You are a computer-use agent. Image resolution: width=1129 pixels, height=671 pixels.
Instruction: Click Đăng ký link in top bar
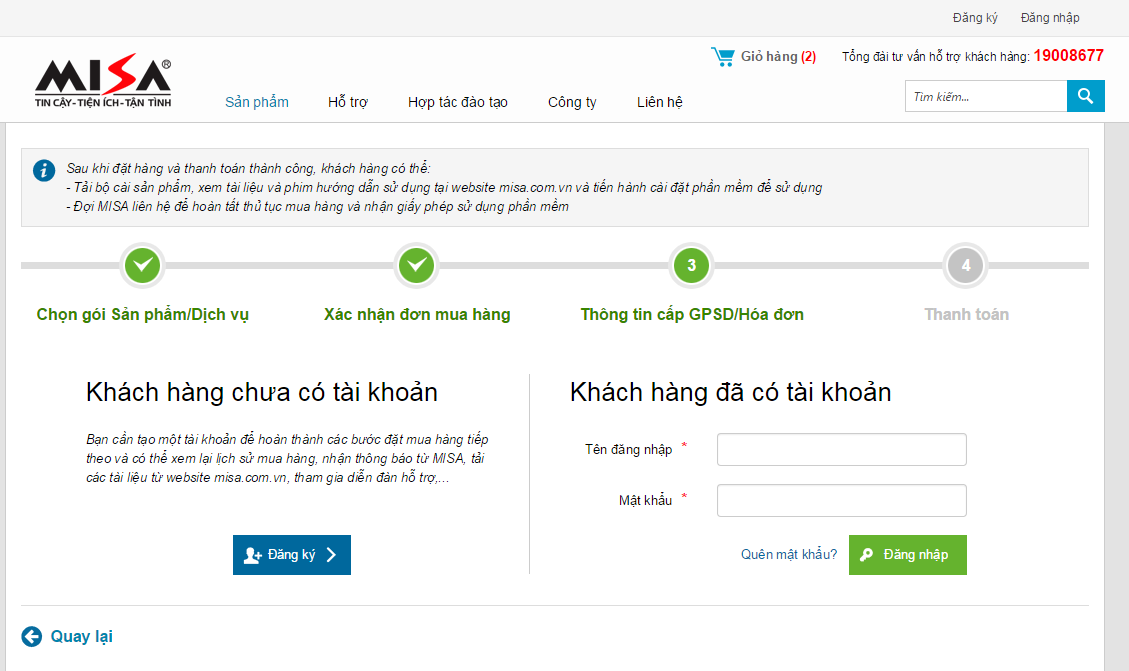(x=975, y=18)
